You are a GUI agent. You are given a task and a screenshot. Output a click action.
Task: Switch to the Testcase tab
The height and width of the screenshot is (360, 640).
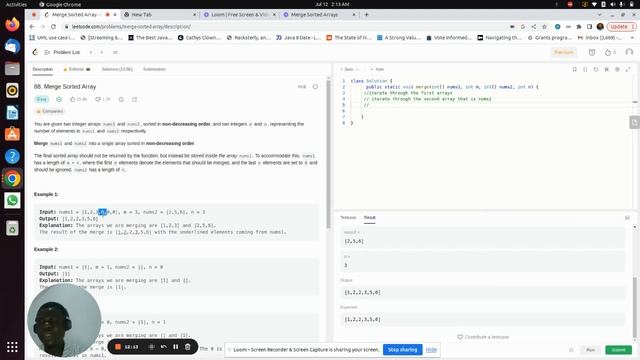tap(348, 218)
